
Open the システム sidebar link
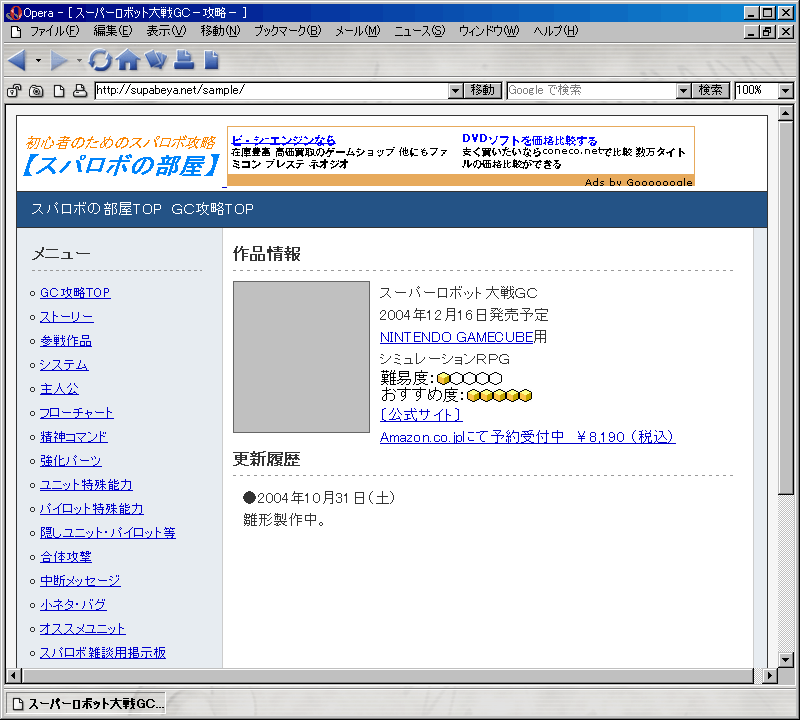(x=64, y=365)
